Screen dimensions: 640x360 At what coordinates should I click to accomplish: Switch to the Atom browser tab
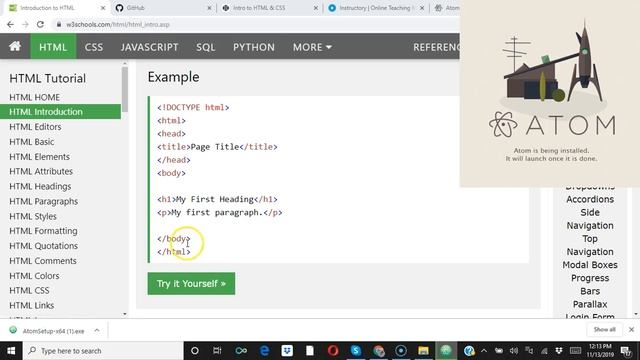pyautogui.click(x=447, y=8)
